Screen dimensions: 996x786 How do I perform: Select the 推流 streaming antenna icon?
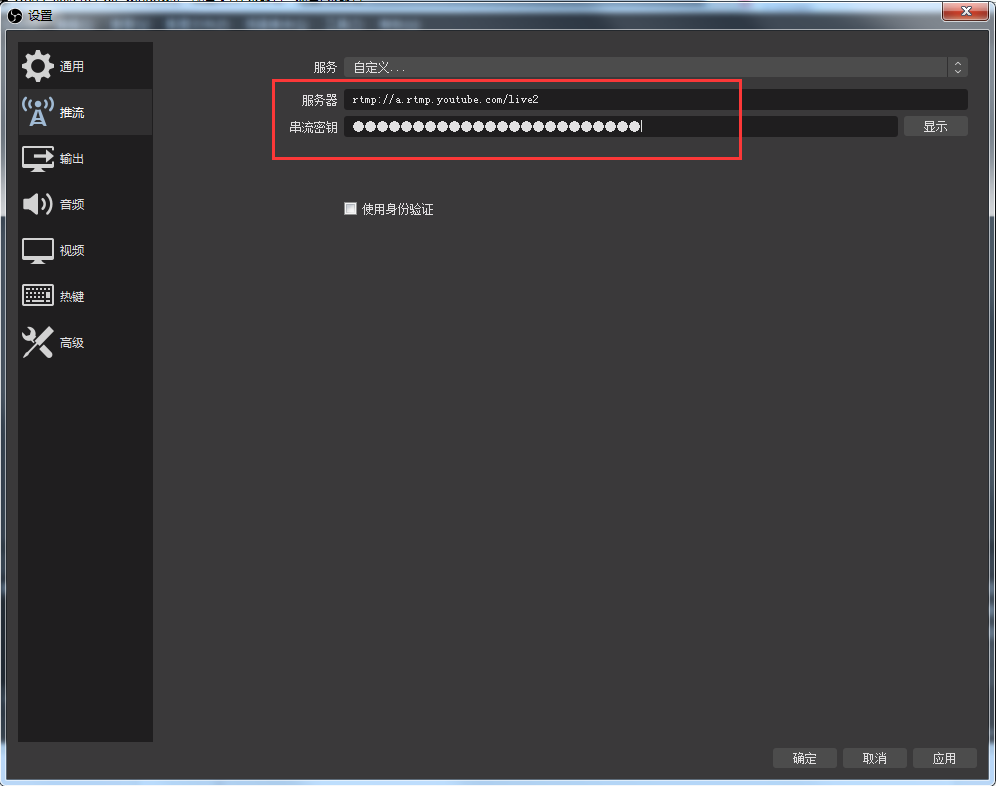pos(38,112)
